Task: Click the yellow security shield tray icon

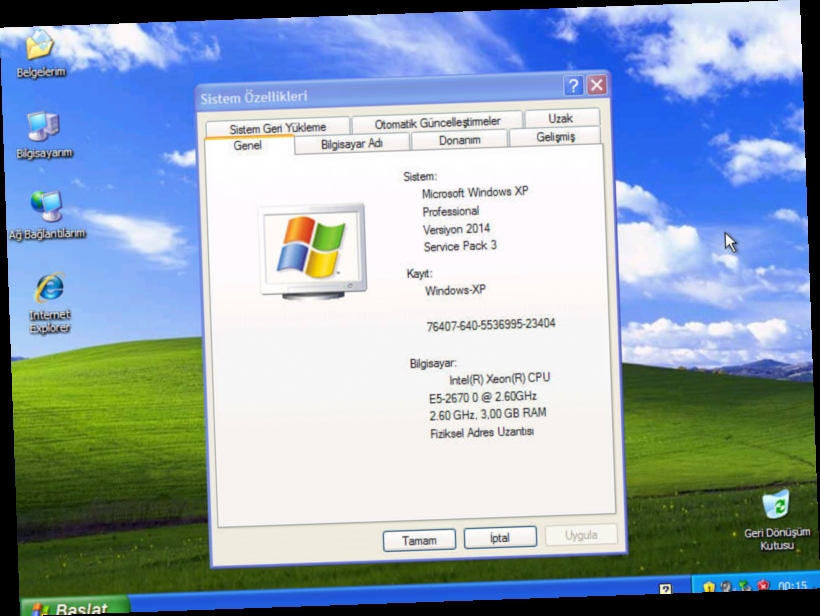Action: (x=709, y=584)
